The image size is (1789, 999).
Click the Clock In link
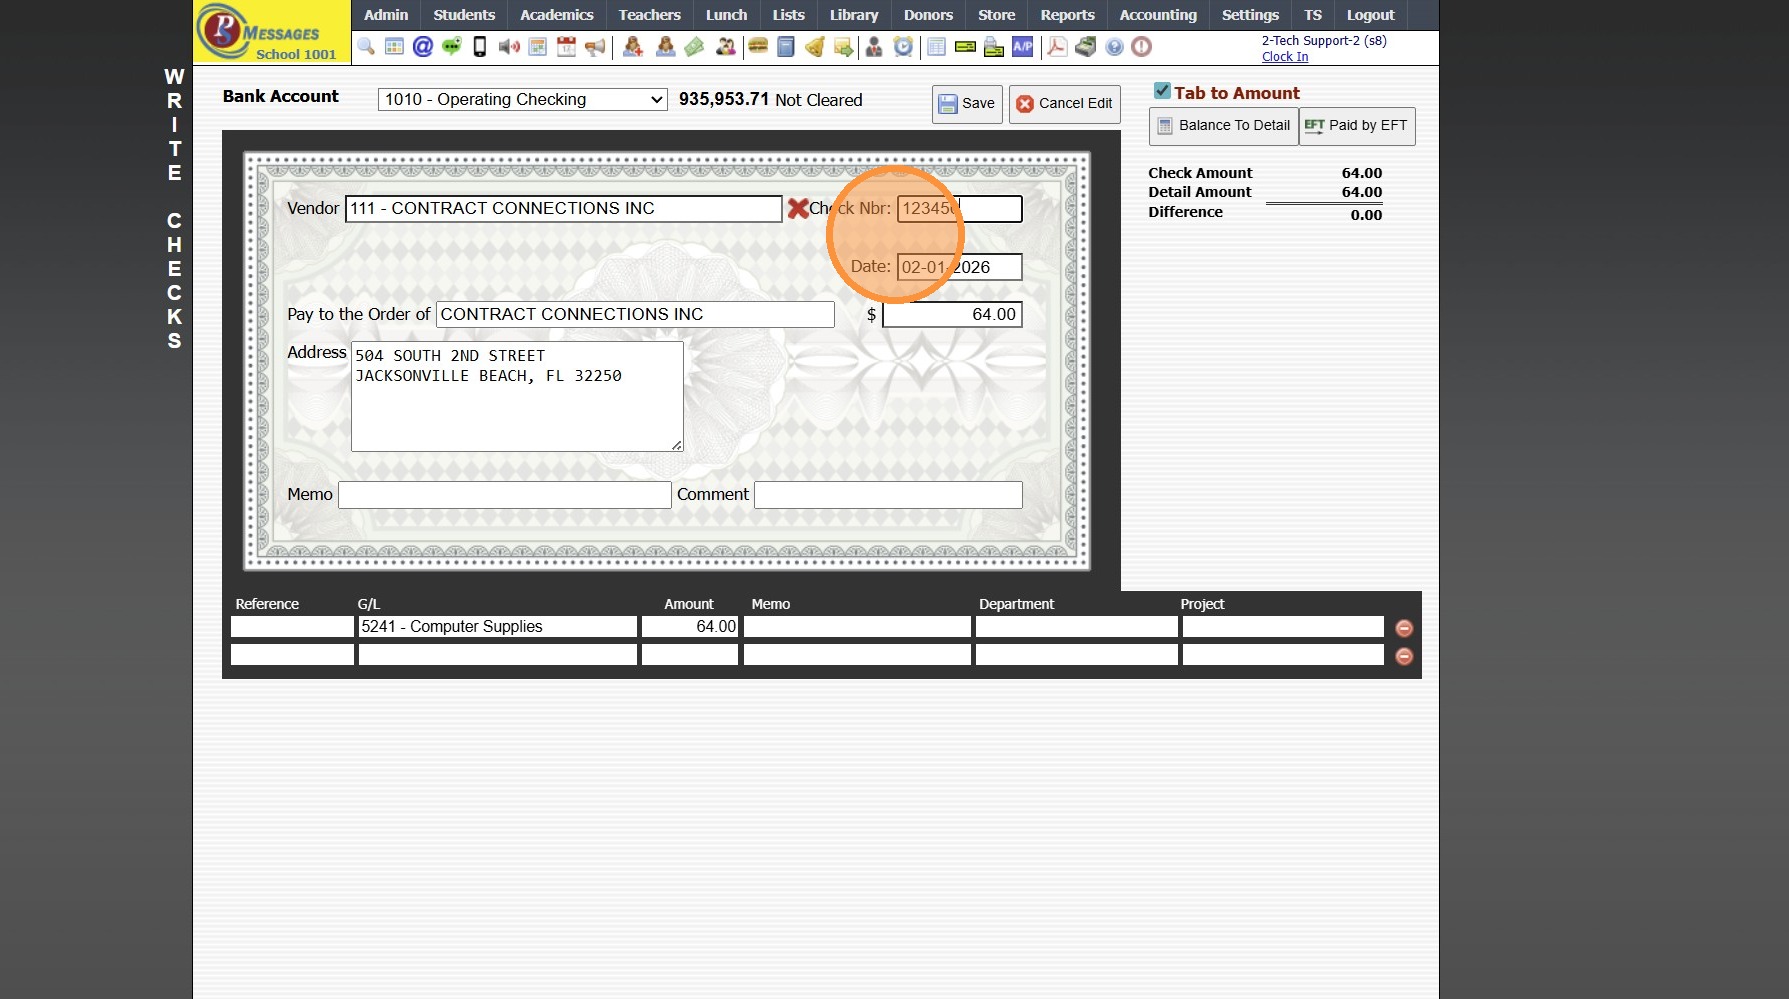click(x=1284, y=57)
